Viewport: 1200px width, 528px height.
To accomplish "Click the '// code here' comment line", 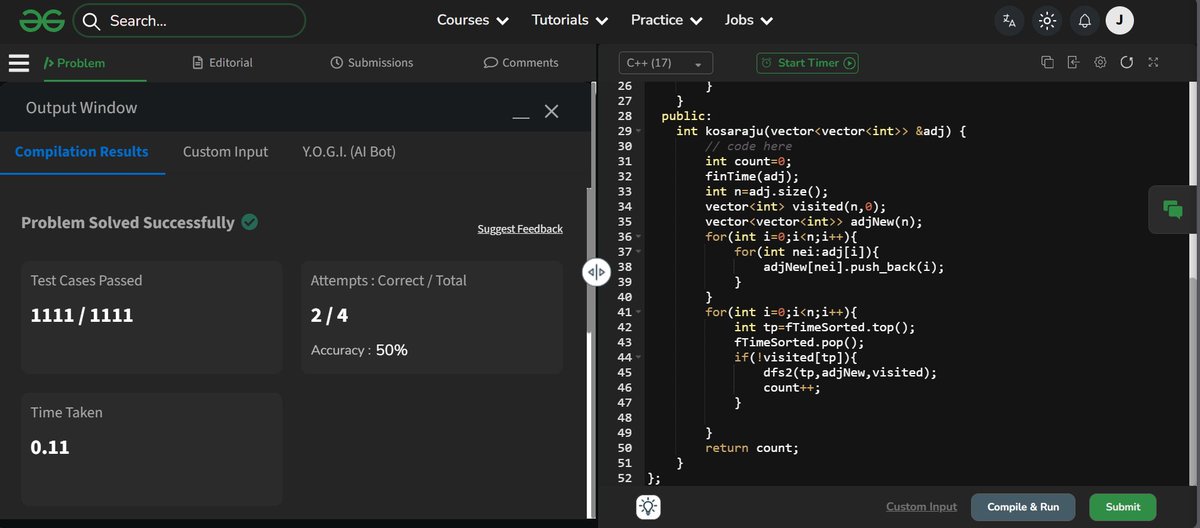I will (748, 147).
